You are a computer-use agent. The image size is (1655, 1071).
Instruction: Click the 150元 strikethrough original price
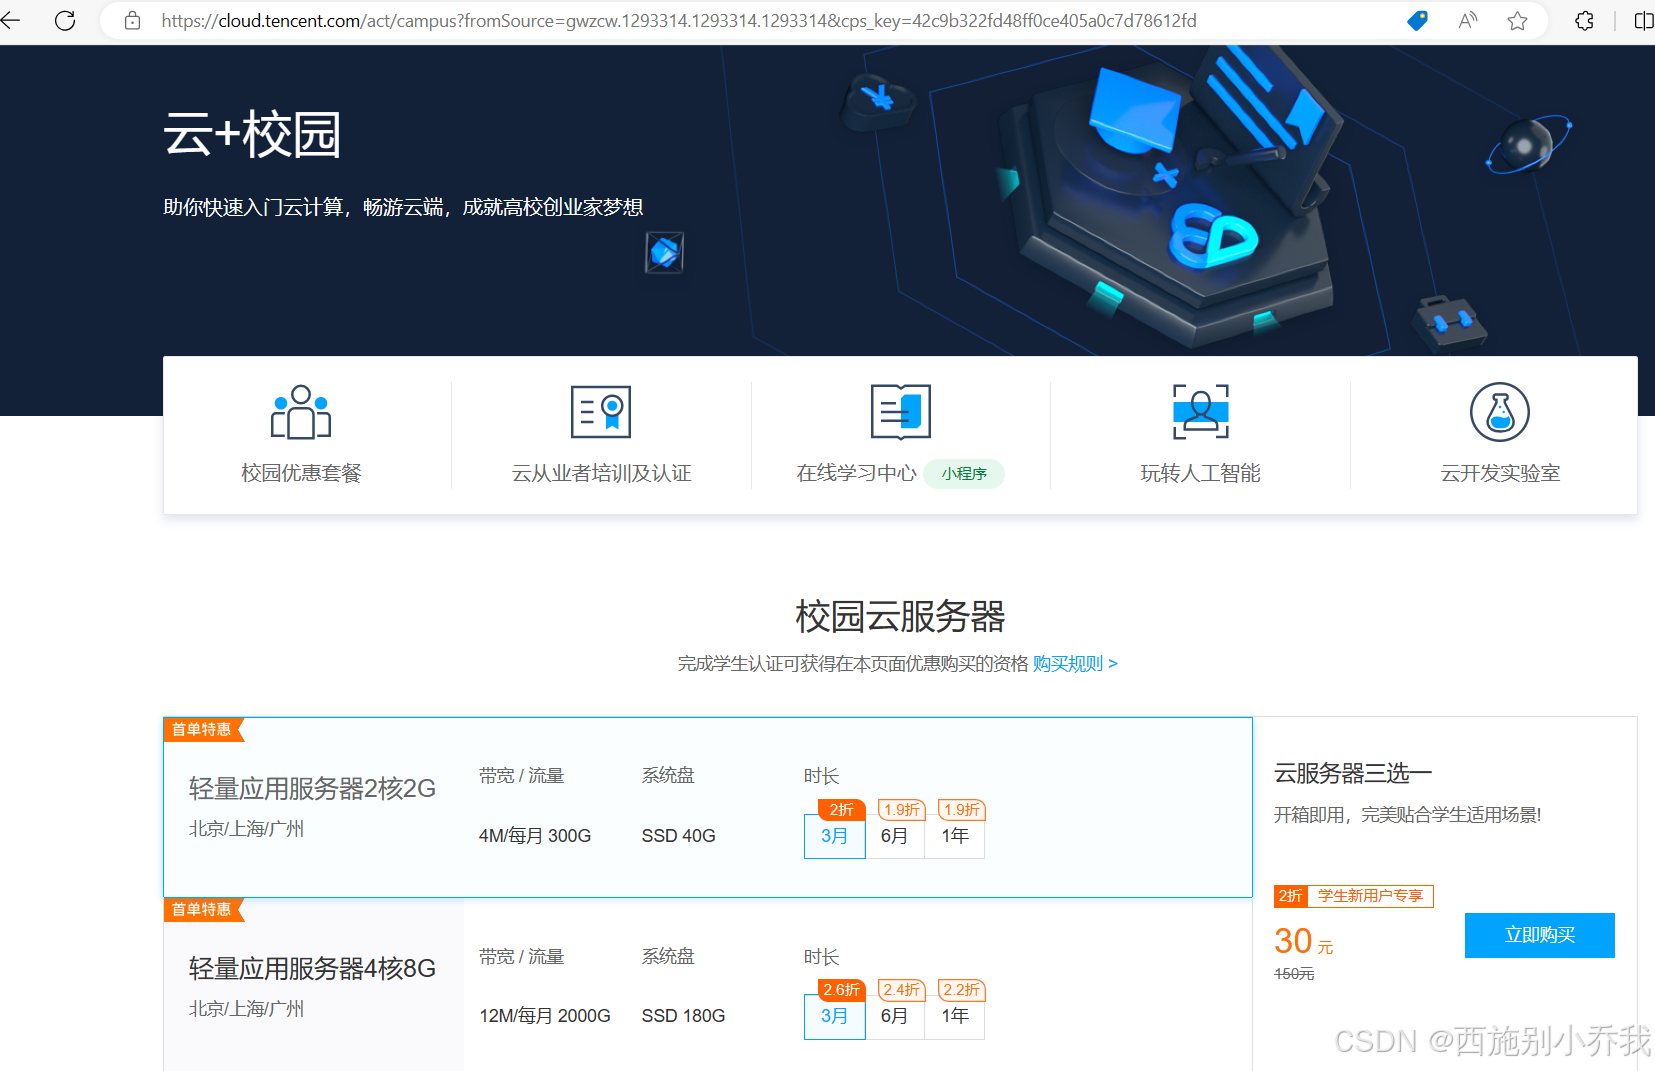pyautogui.click(x=1294, y=974)
